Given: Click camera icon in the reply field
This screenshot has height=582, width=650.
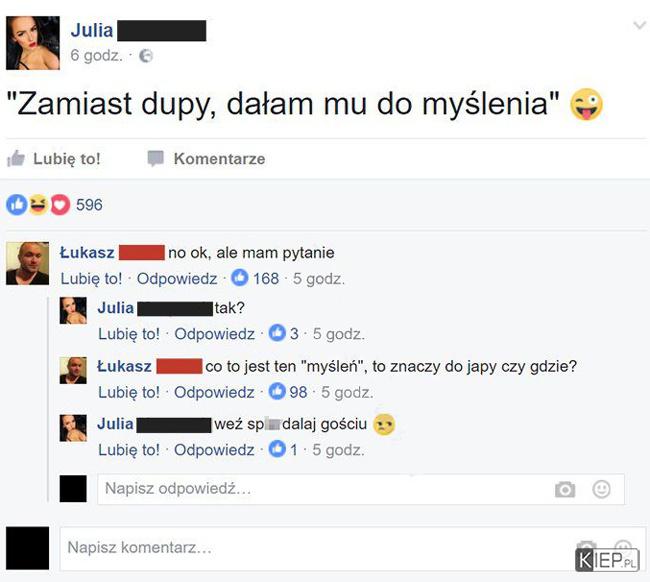Looking at the screenshot, I should pos(565,490).
